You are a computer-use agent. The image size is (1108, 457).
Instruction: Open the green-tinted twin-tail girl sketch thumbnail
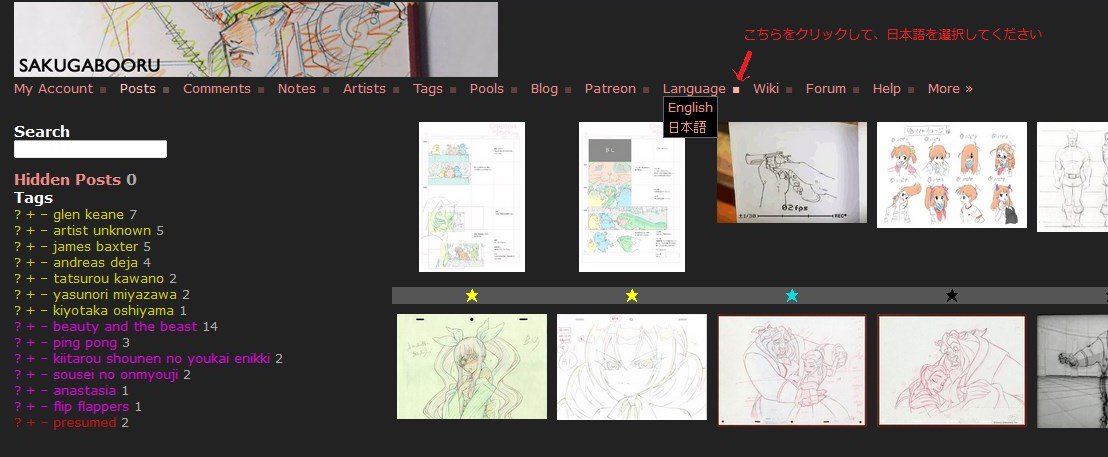[472, 367]
